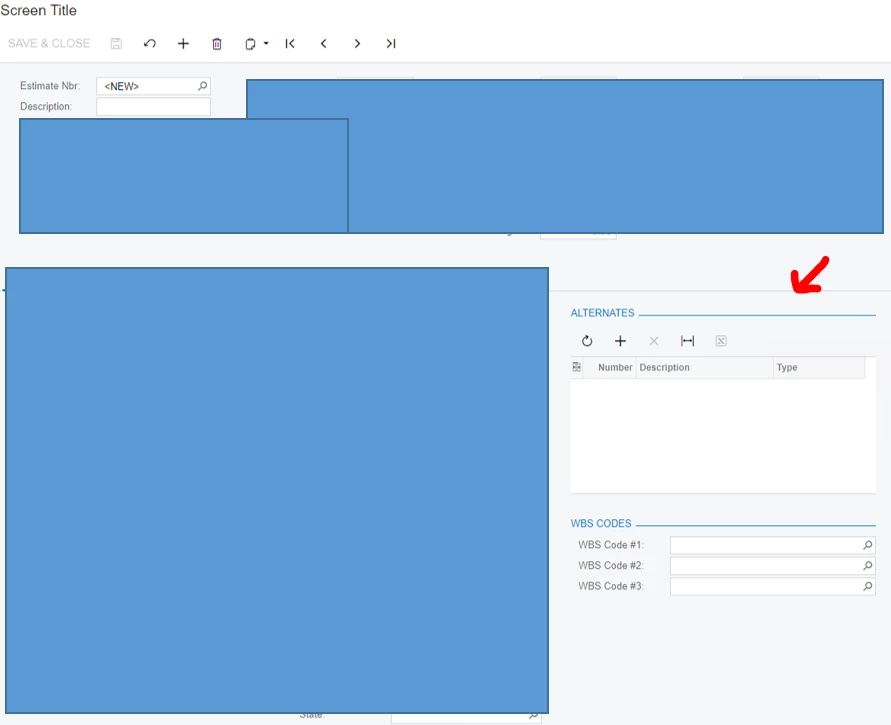Save the record using the disk icon
The width and height of the screenshot is (891, 725).
tap(116, 43)
